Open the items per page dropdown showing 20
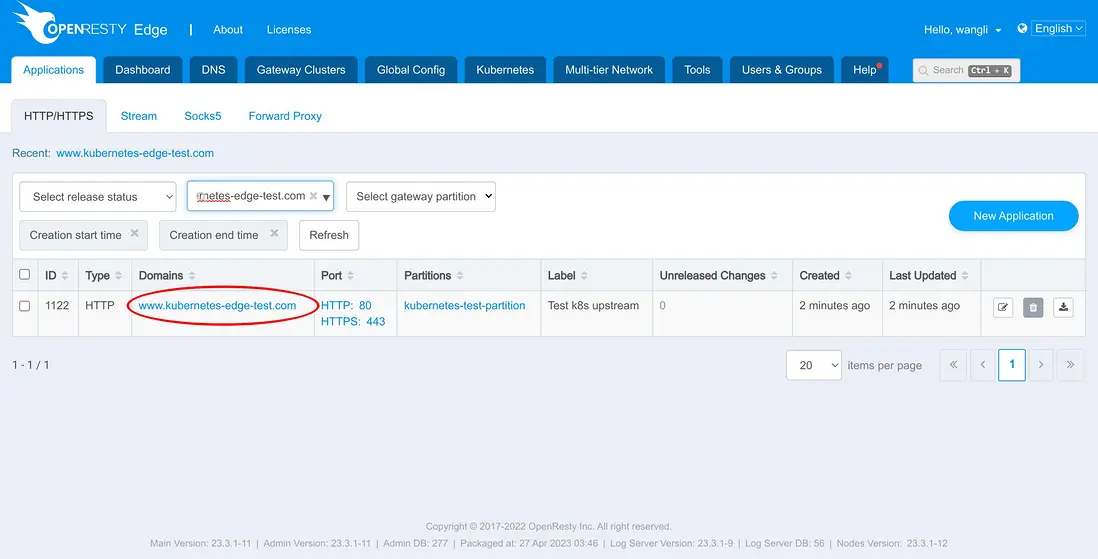The height and width of the screenshot is (559, 1098). 814,365
